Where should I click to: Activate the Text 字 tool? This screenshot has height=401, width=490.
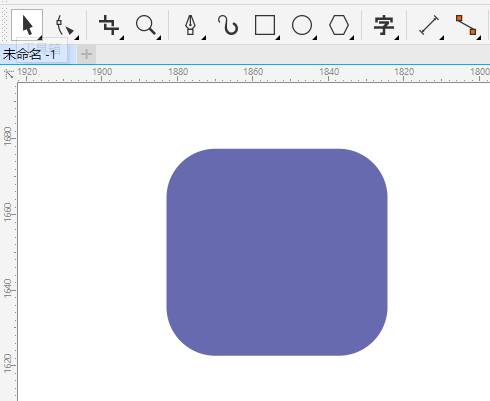point(384,25)
